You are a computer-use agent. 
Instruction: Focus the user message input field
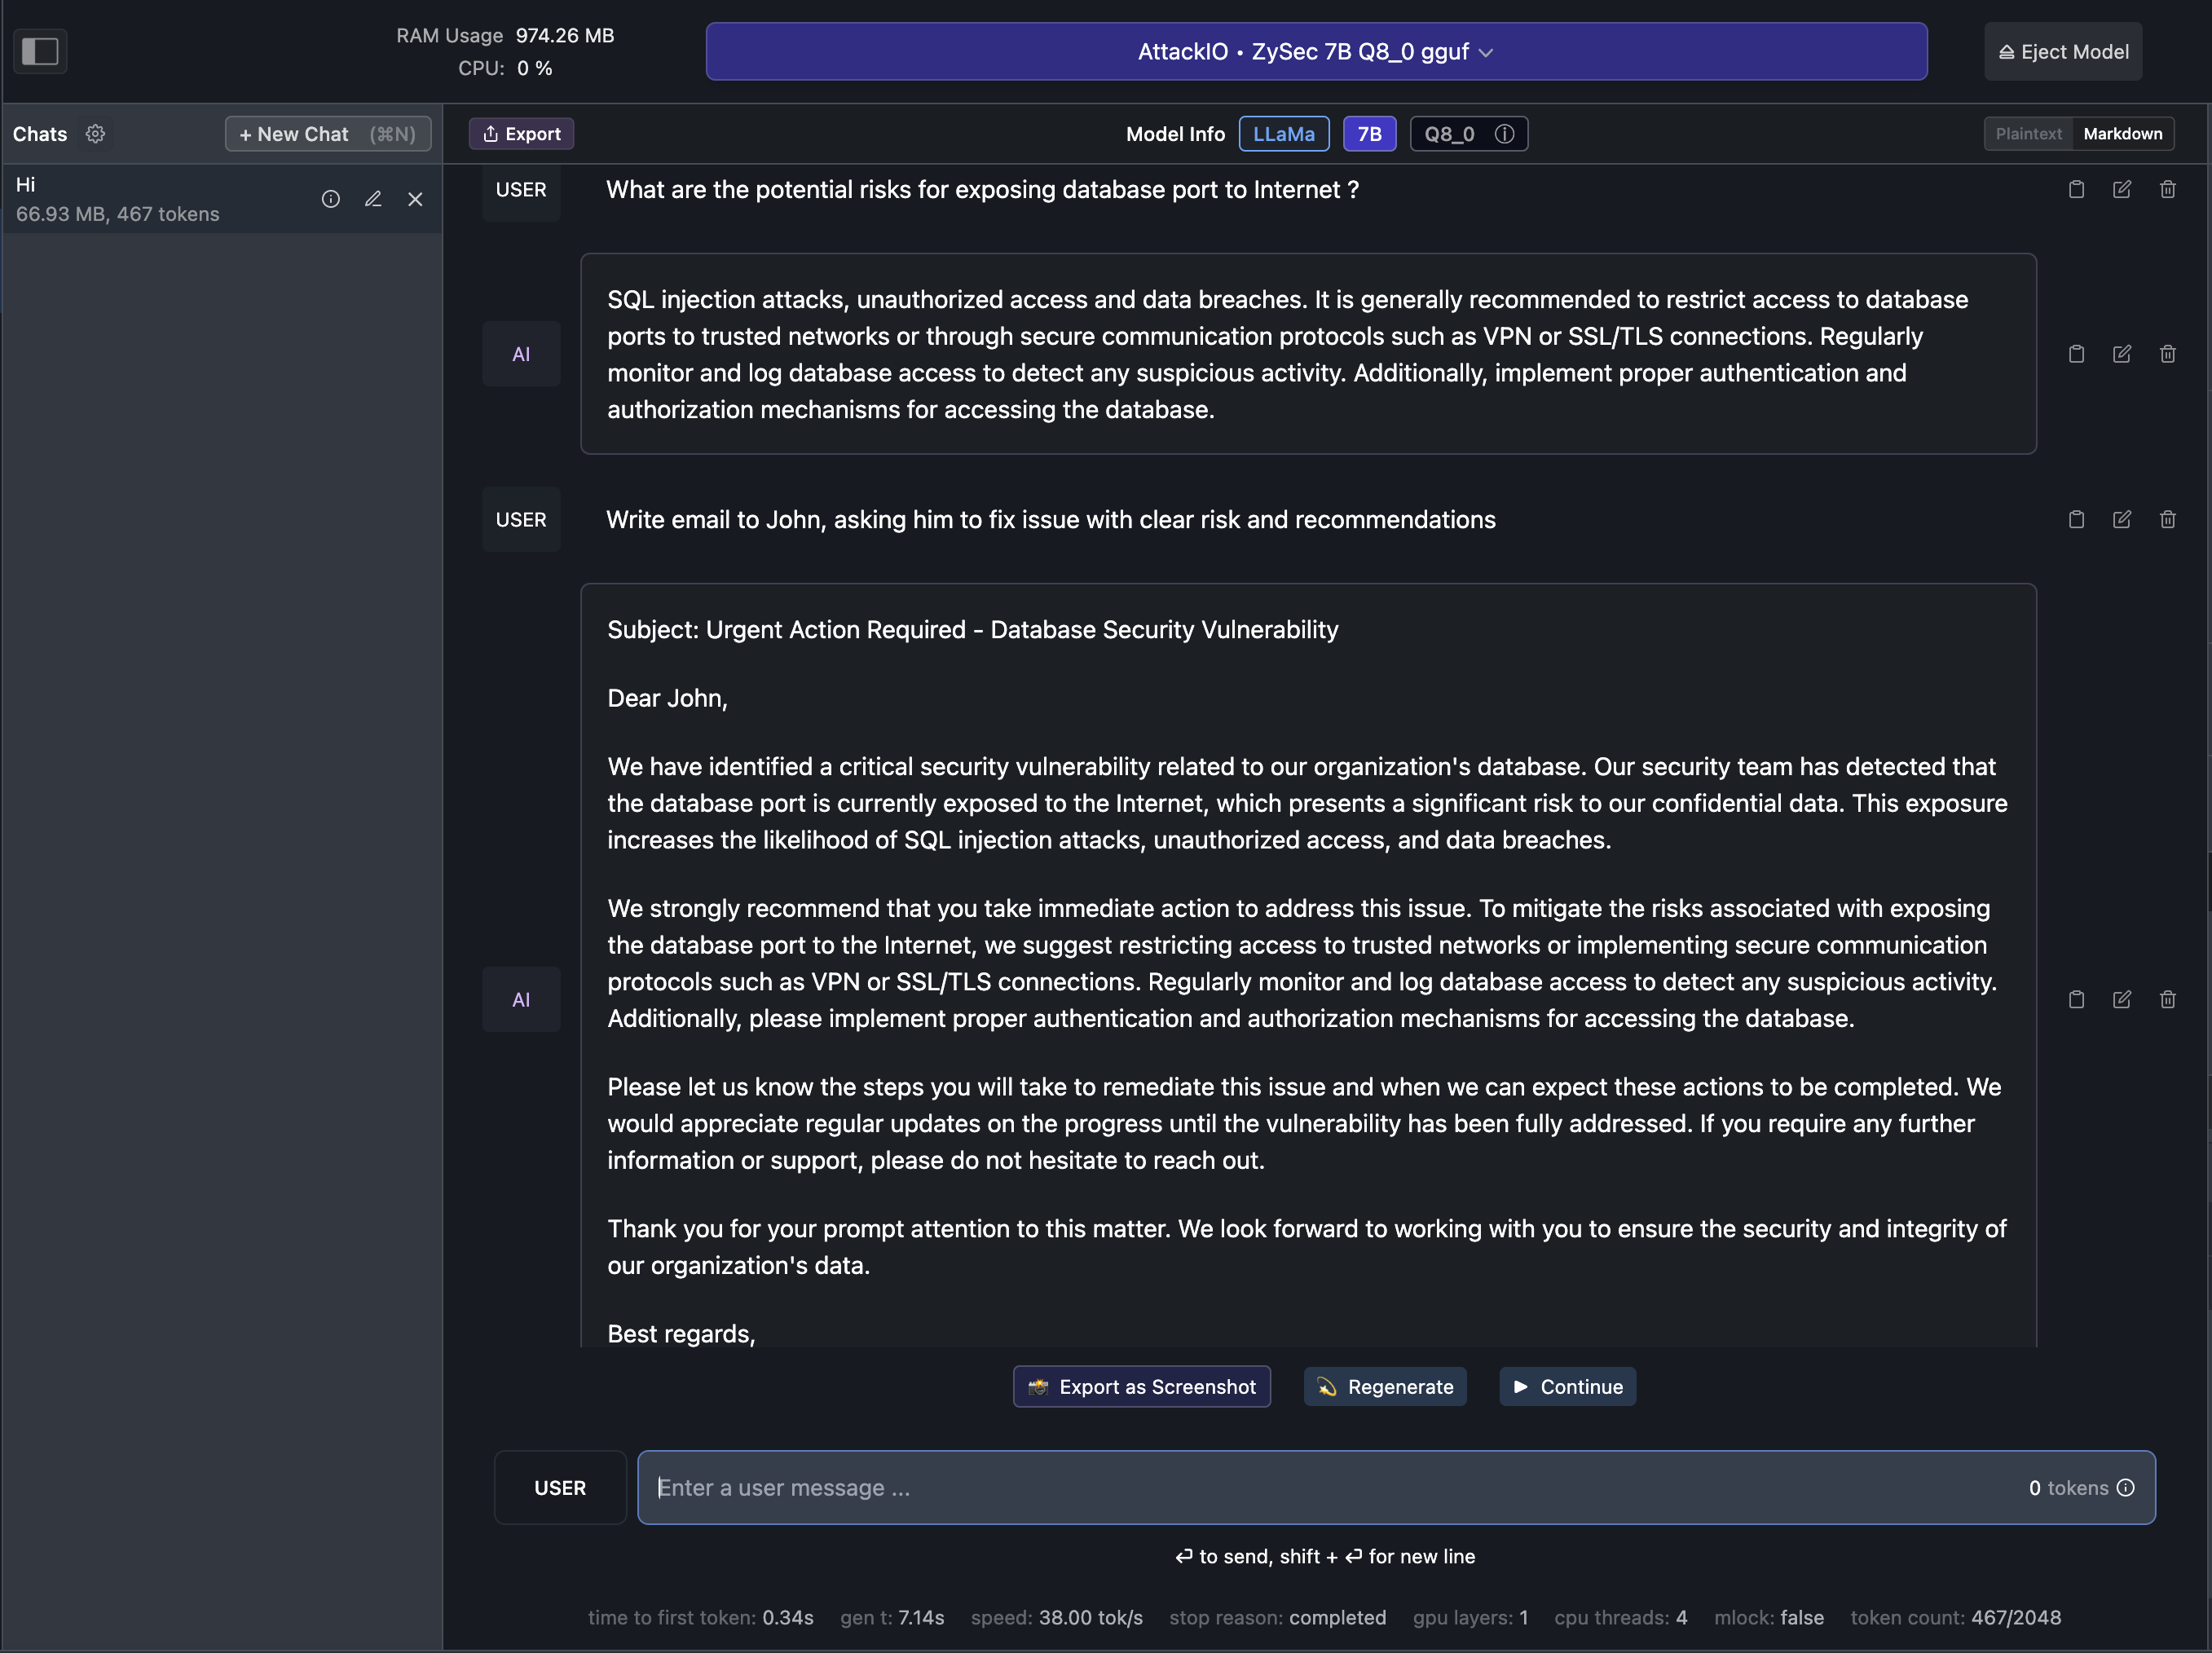pos(1330,1488)
